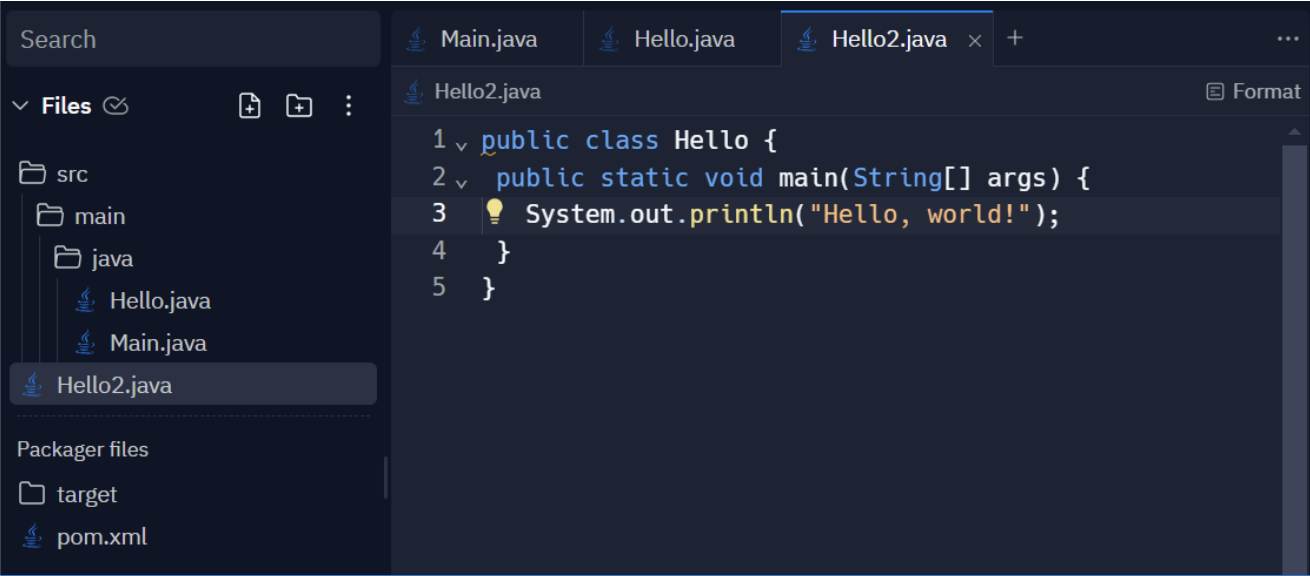Click inside the Search field
Viewport: 1310px width, 576px height.
[x=190, y=40]
